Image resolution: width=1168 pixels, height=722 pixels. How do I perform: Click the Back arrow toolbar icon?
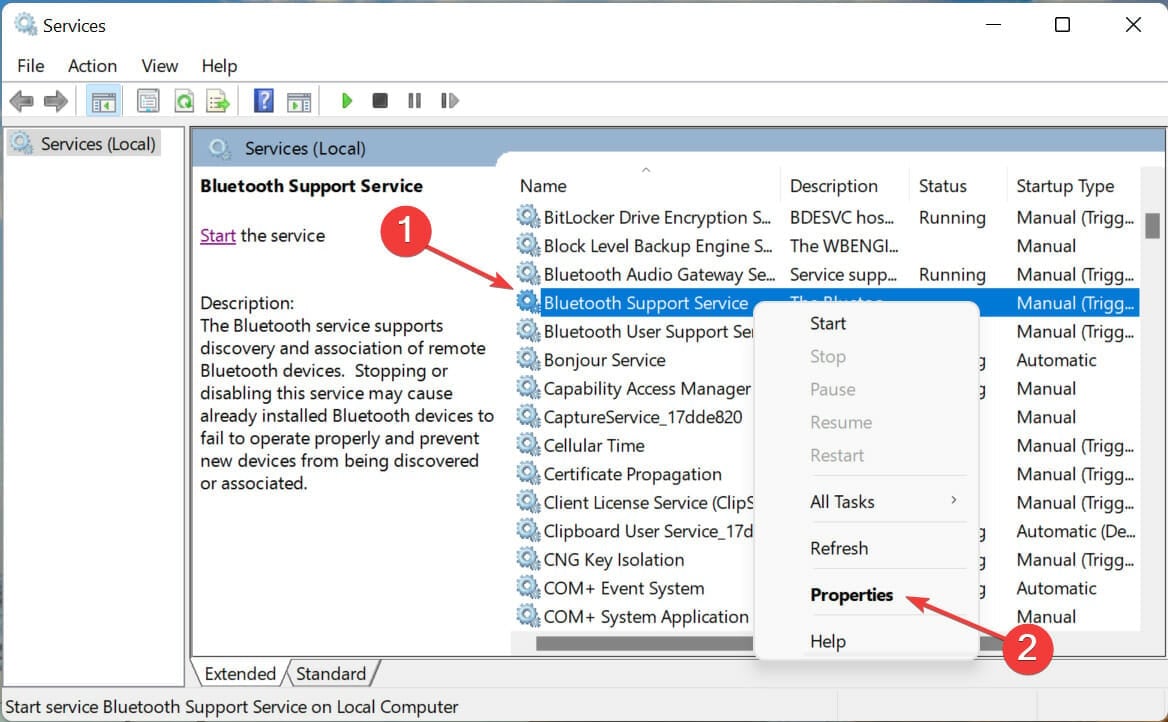tap(22, 101)
